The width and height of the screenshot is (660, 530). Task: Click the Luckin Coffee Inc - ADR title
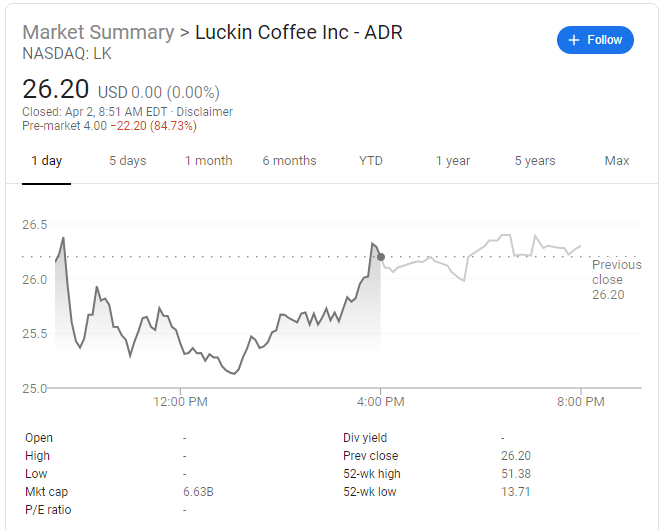tap(299, 32)
